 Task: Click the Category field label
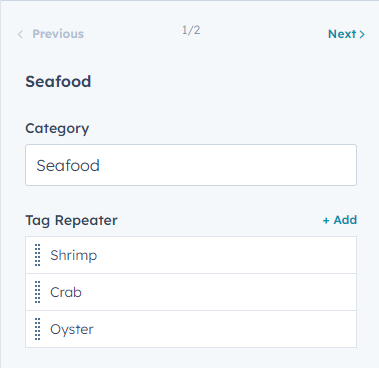tap(57, 129)
